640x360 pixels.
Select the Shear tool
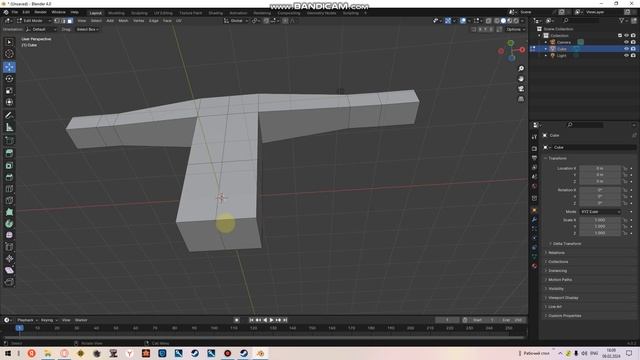click(9, 270)
